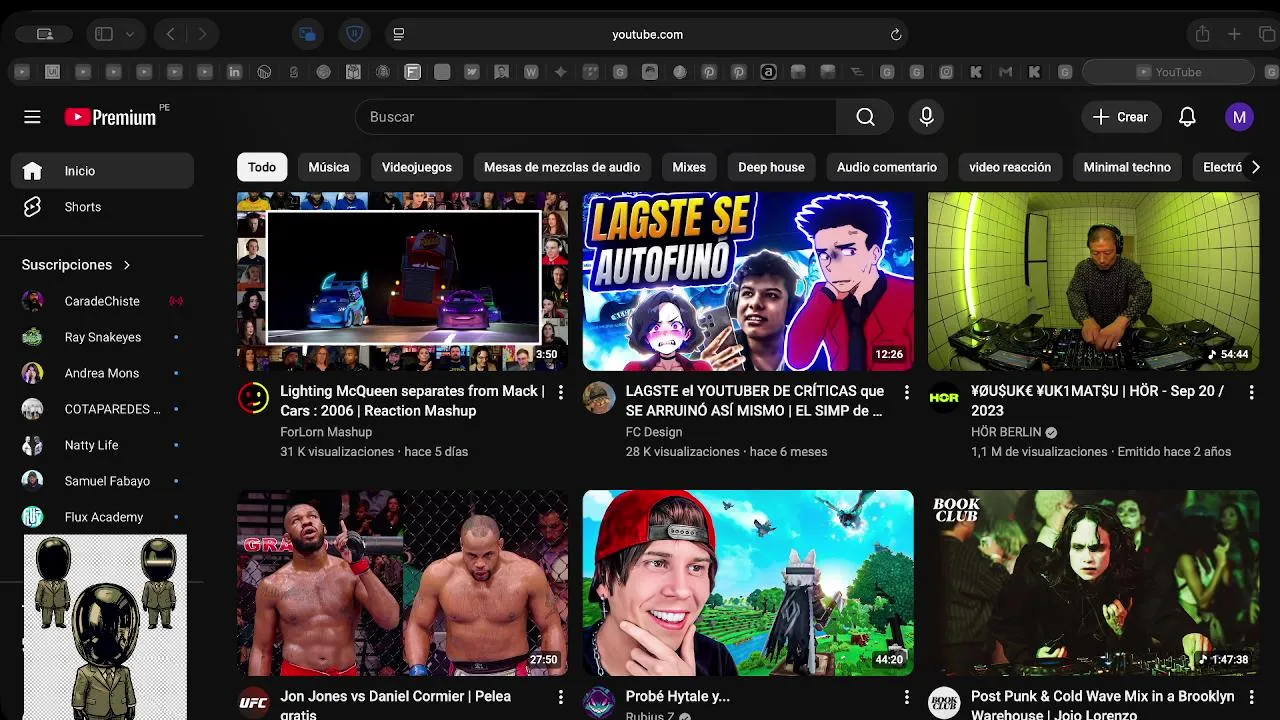This screenshot has width=1280, height=720.
Task: Start voice search with microphone icon
Action: coord(927,117)
